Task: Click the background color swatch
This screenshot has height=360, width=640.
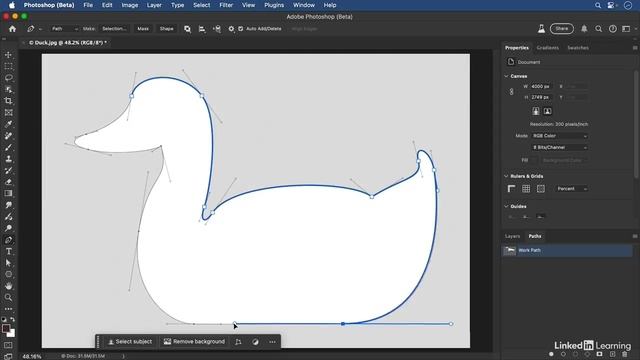Action: [x=11, y=334]
